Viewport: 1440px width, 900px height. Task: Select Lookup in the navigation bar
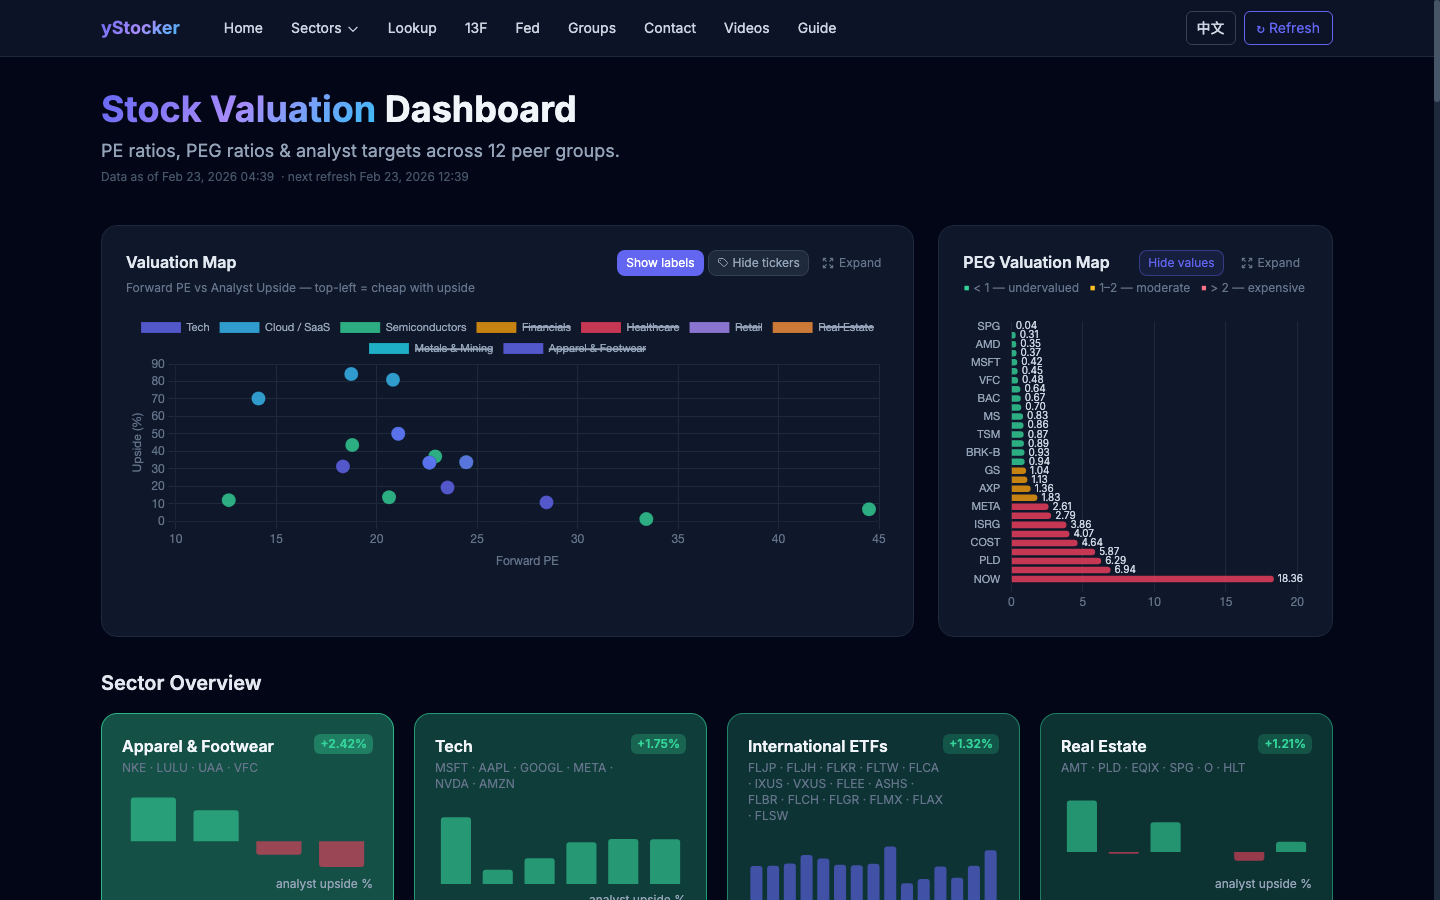[x=412, y=28]
